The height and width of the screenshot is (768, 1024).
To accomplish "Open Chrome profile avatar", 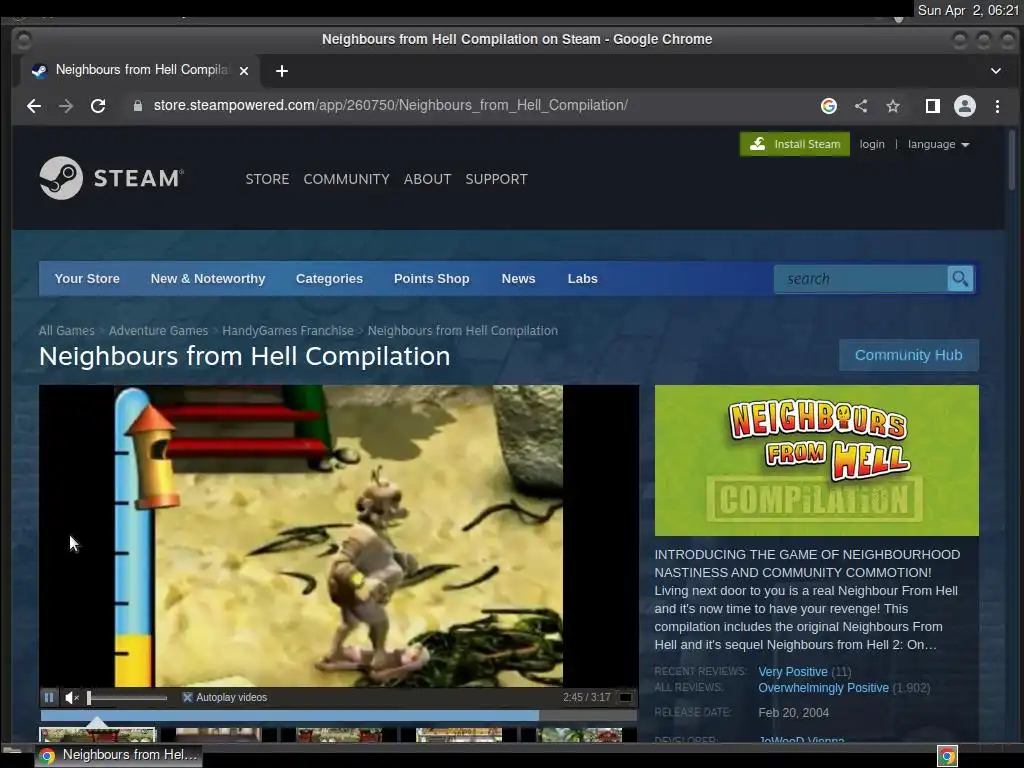I will click(x=965, y=106).
